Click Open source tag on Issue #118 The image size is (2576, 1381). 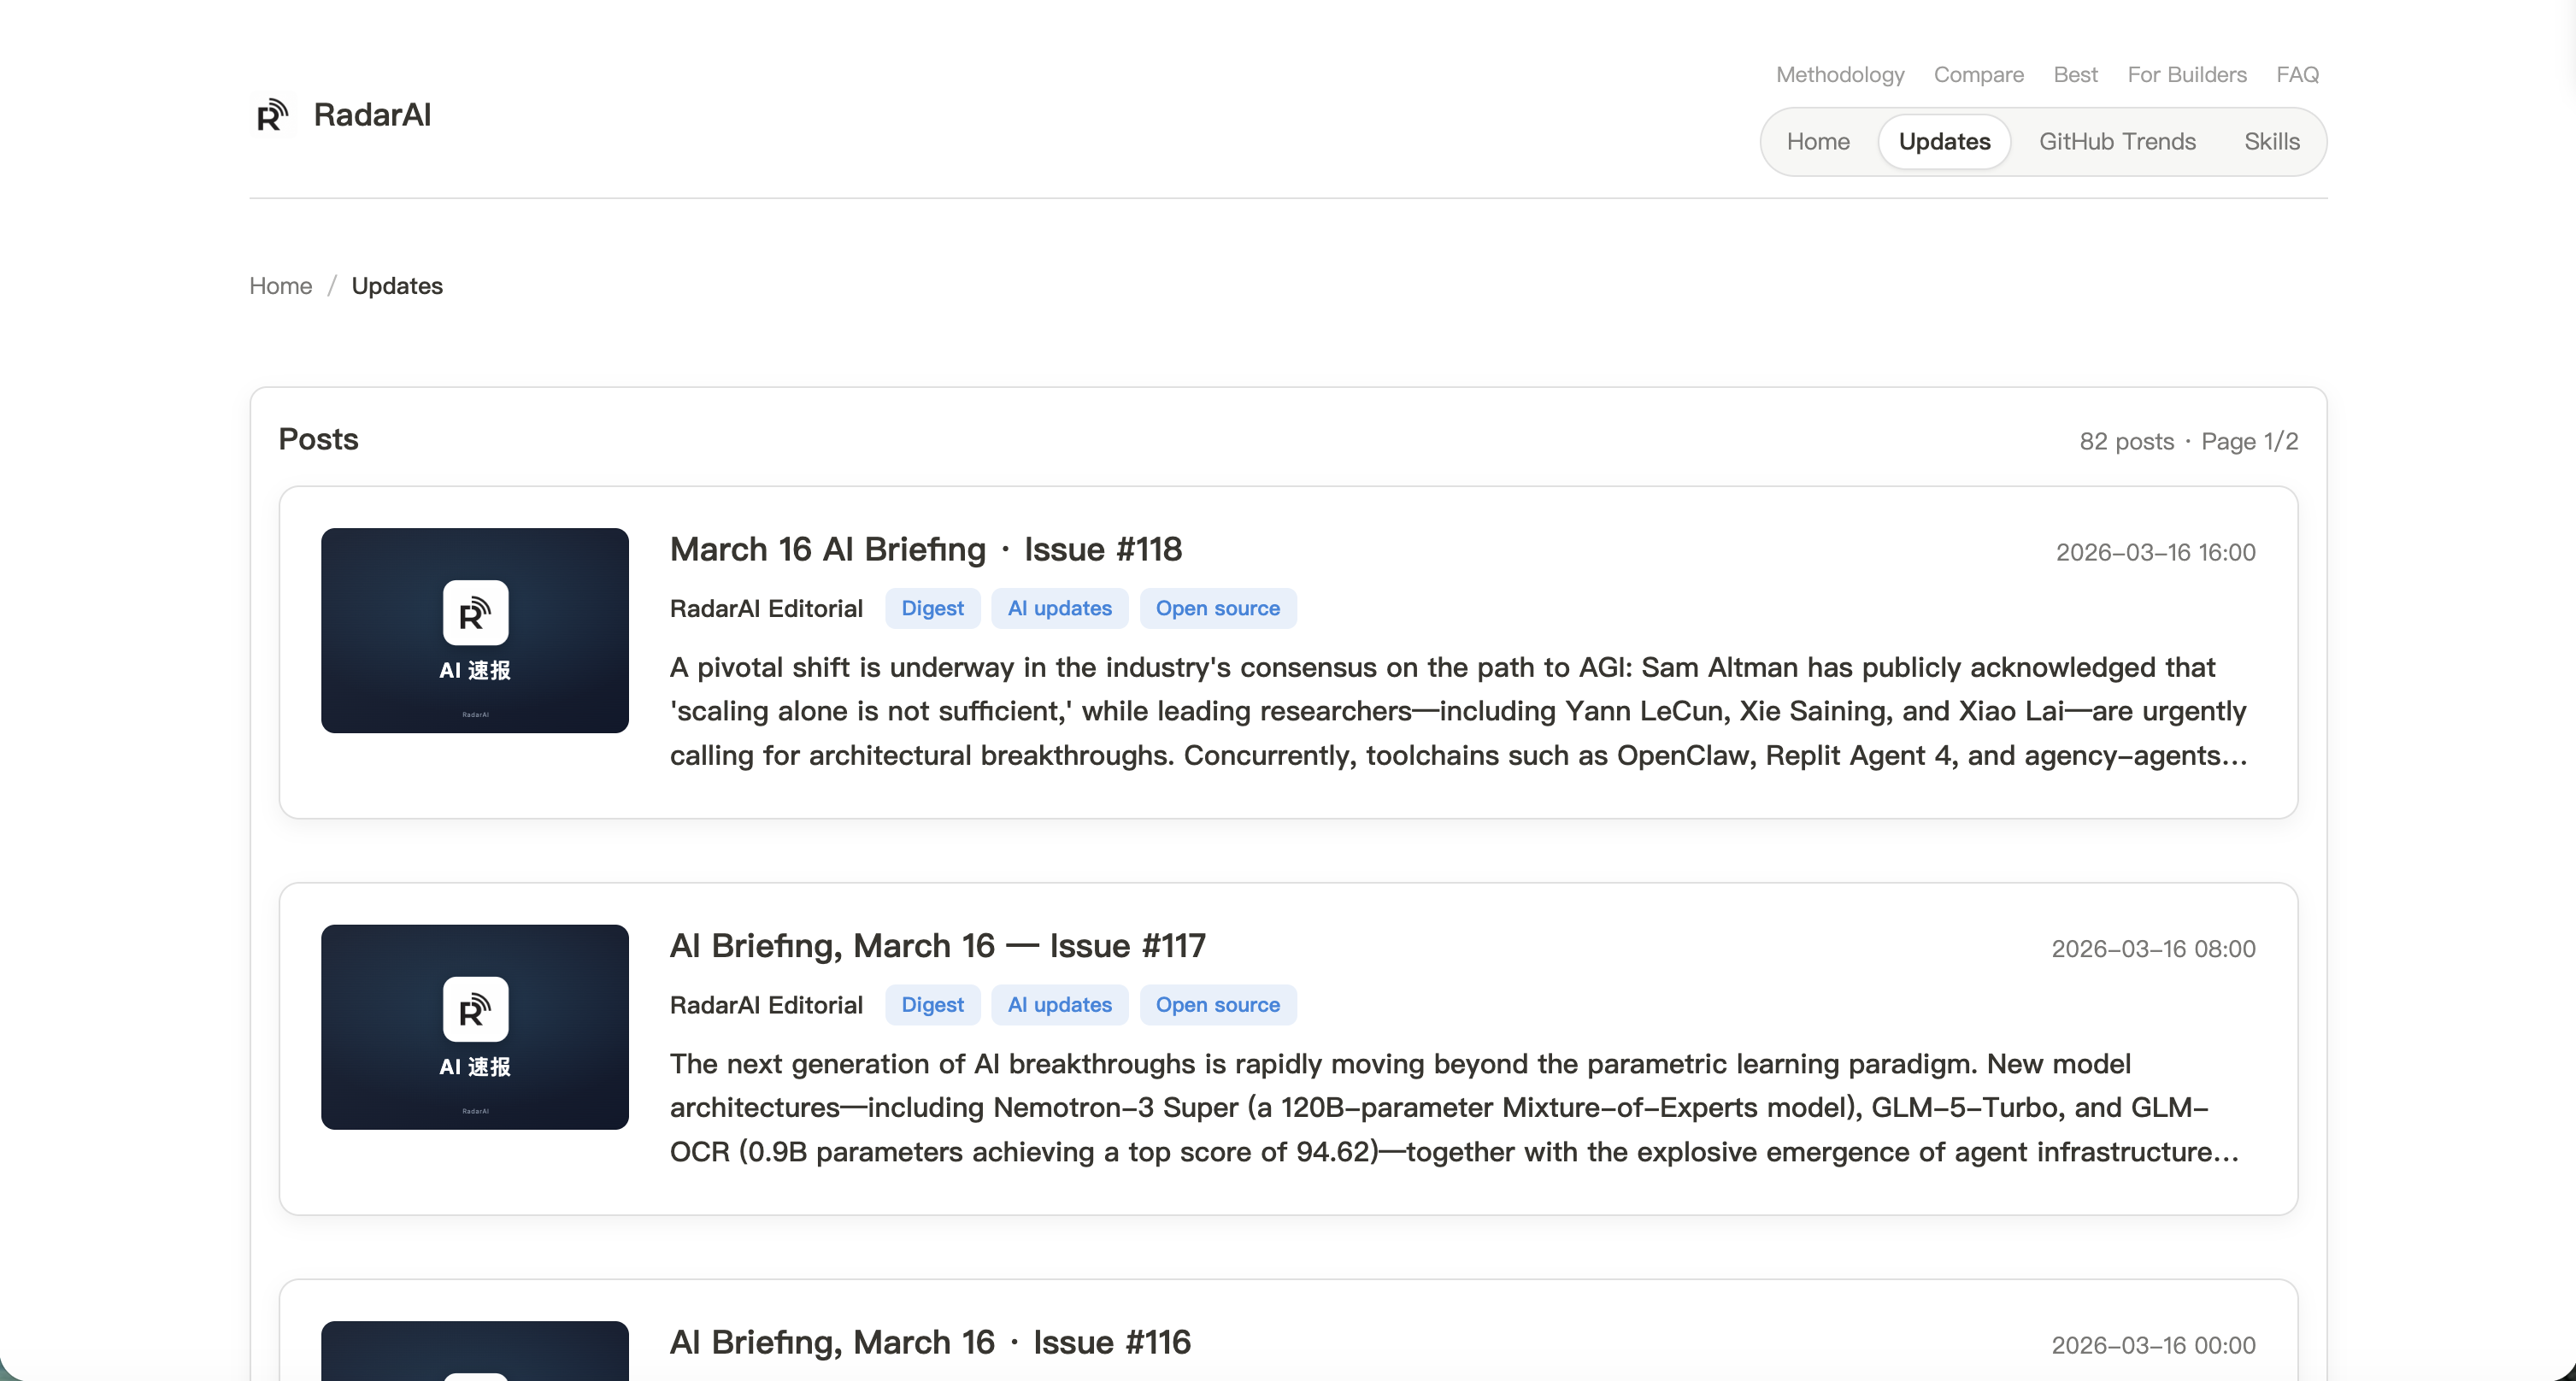[x=1216, y=608]
